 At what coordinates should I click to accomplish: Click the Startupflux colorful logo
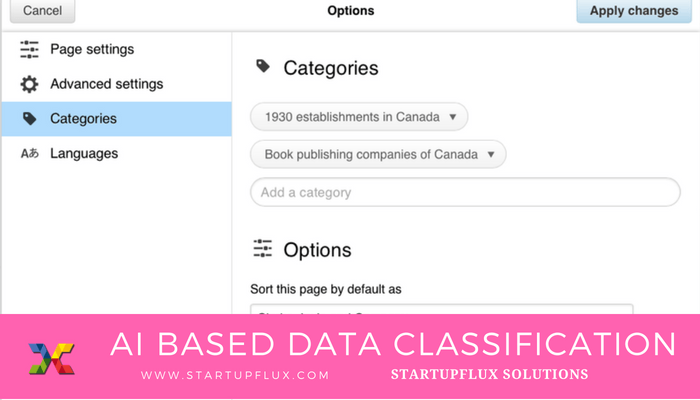pyautogui.click(x=52, y=358)
